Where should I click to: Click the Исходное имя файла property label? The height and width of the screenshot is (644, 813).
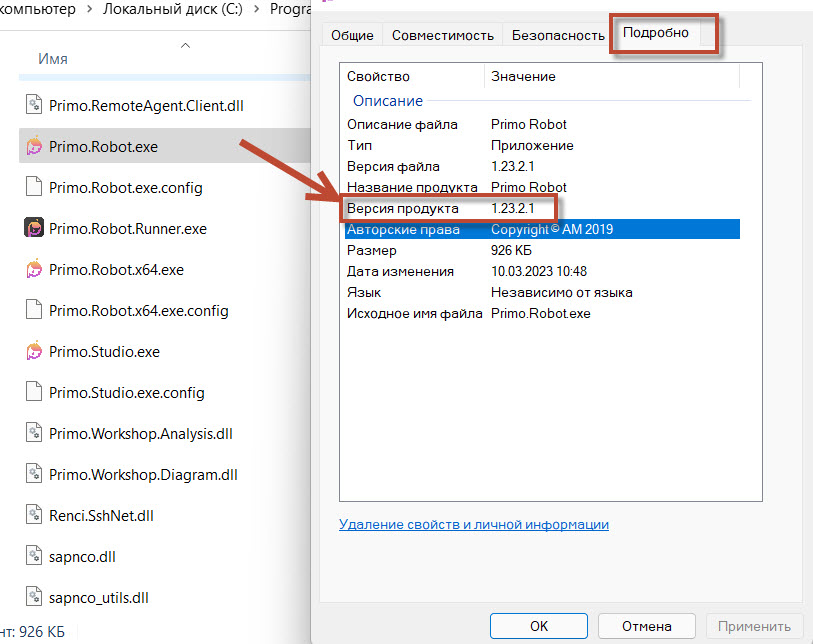pyautogui.click(x=415, y=313)
